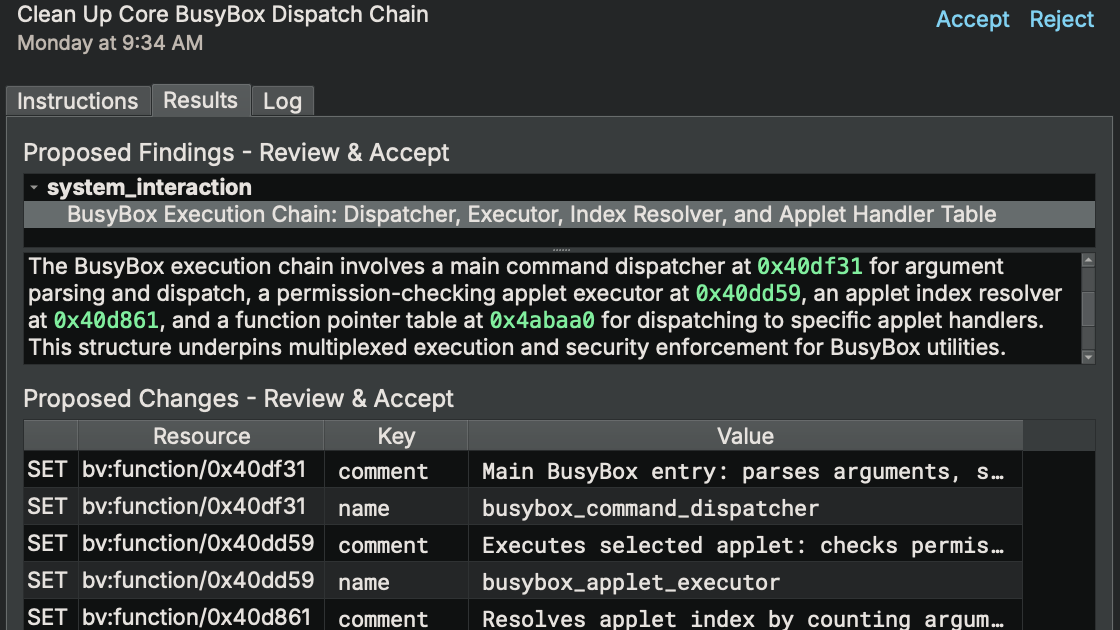
Task: Reject the proposed analysis results
Action: [1062, 20]
